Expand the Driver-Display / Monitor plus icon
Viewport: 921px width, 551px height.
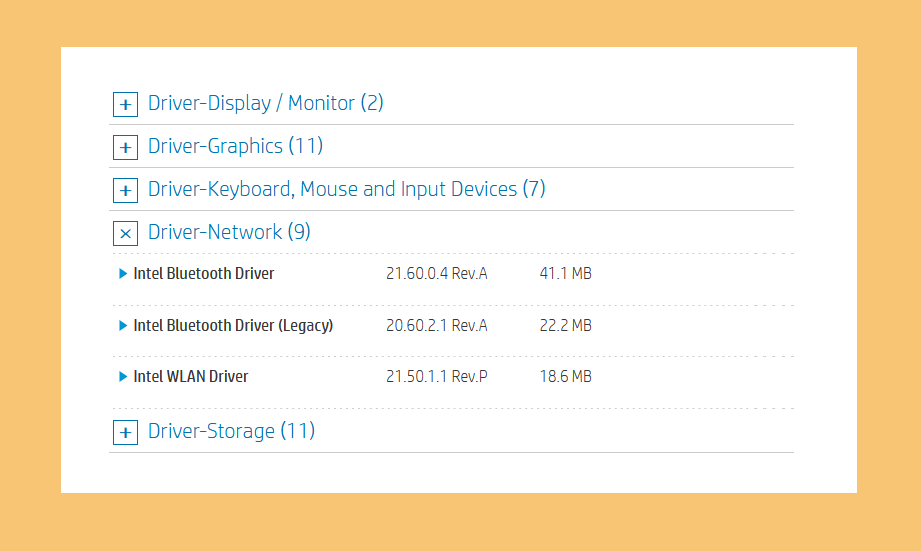pos(125,105)
